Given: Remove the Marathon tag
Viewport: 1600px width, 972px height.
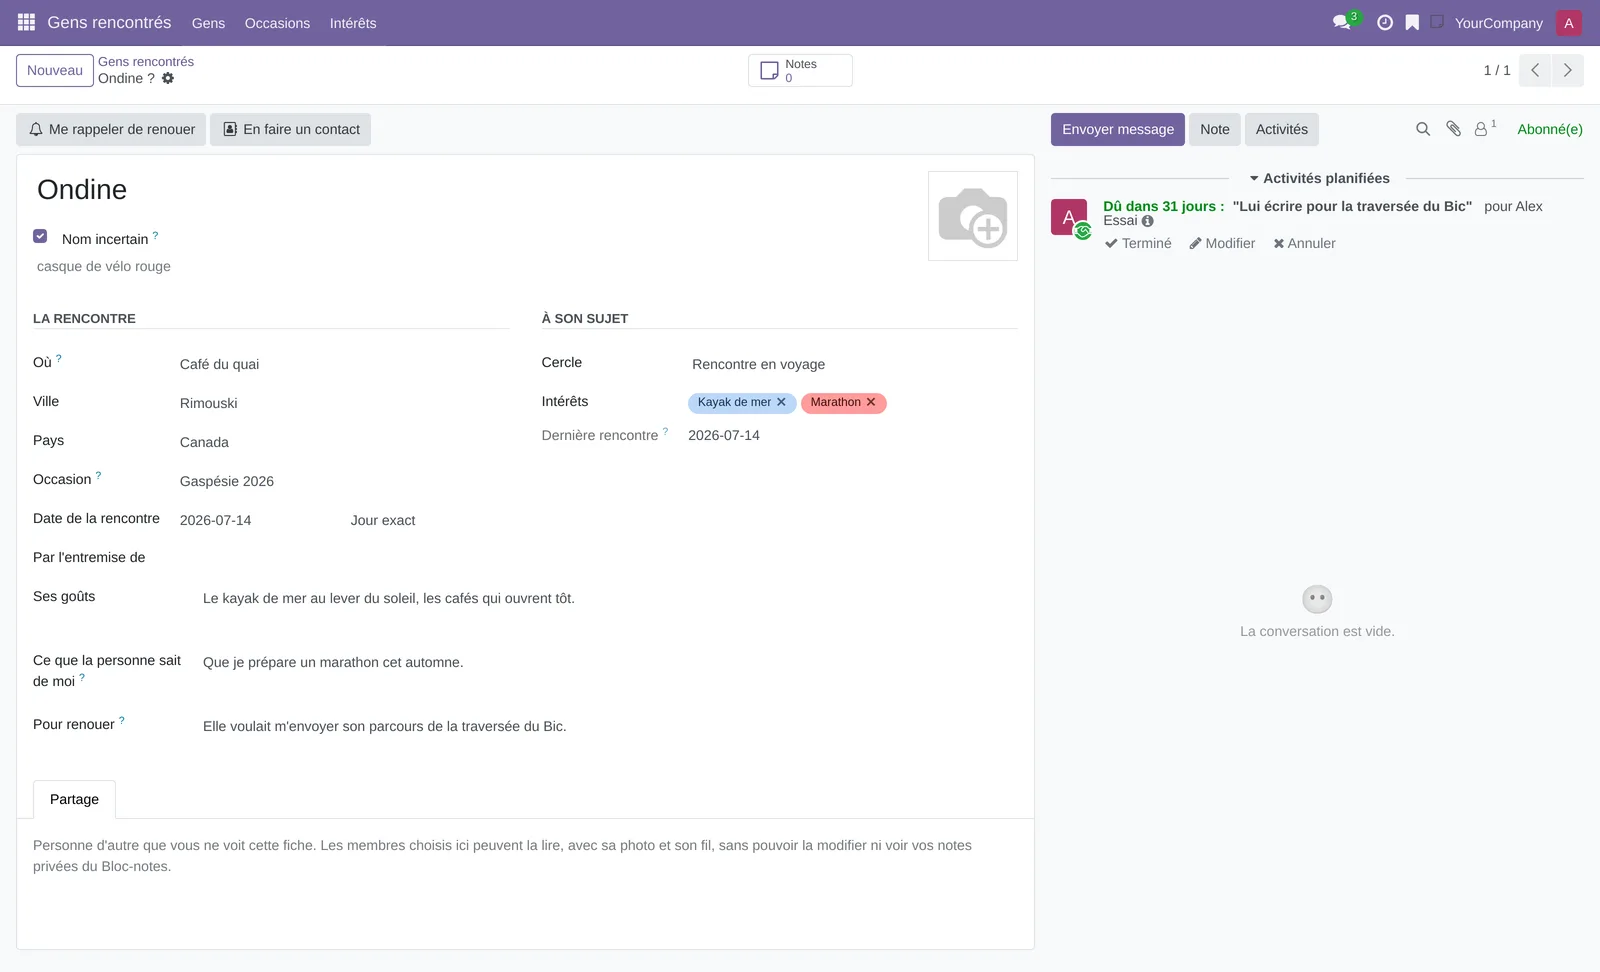Looking at the screenshot, I should pos(871,402).
